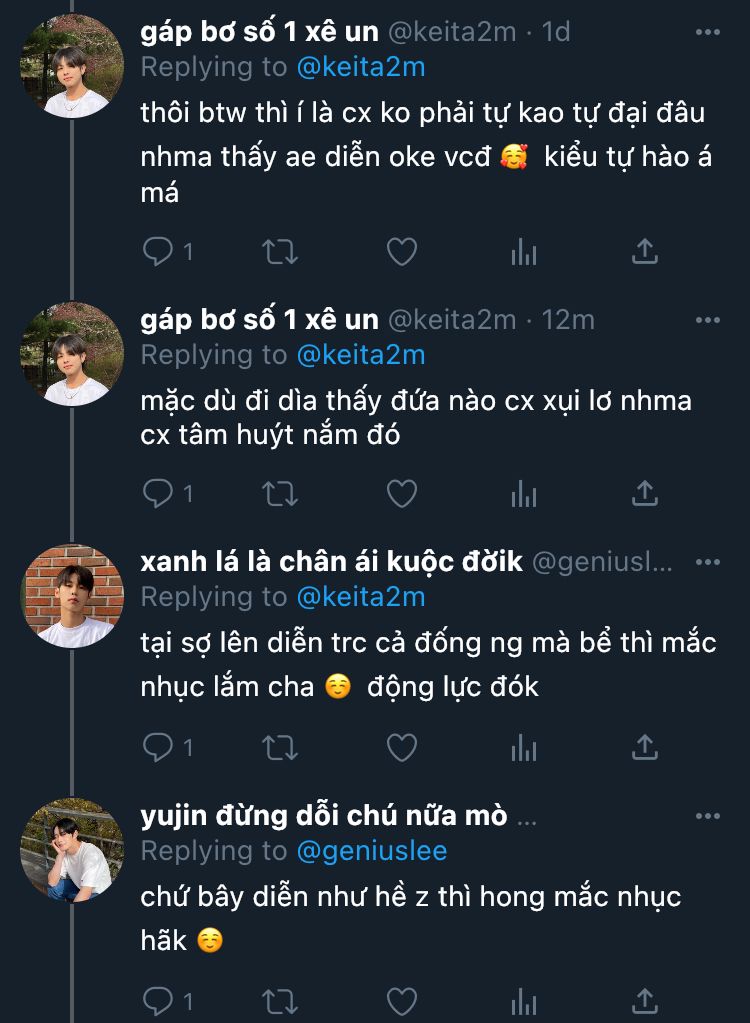Share the 'thôi btw' tweet
The image size is (750, 1023).
point(645,252)
